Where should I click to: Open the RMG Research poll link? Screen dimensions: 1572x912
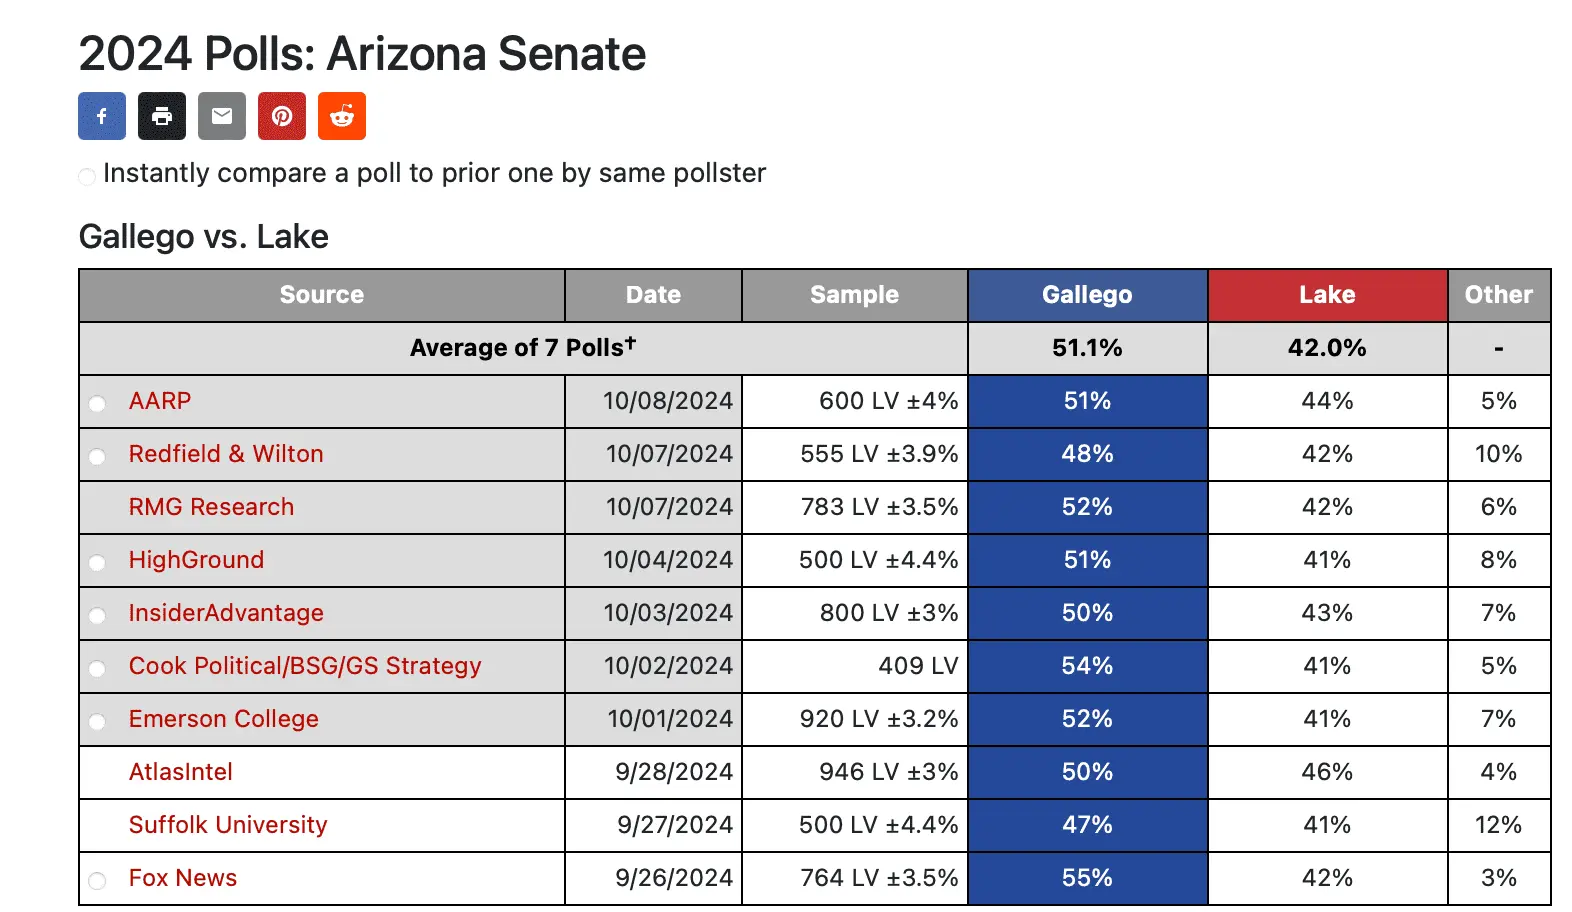tap(211, 507)
